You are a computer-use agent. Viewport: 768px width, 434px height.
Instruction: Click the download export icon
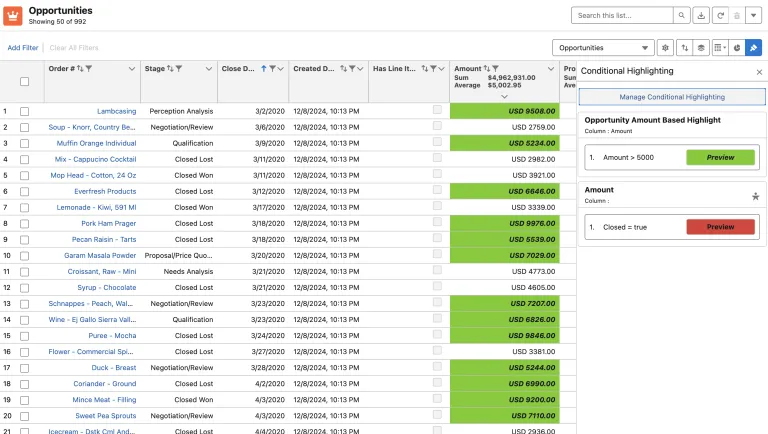tap(701, 16)
